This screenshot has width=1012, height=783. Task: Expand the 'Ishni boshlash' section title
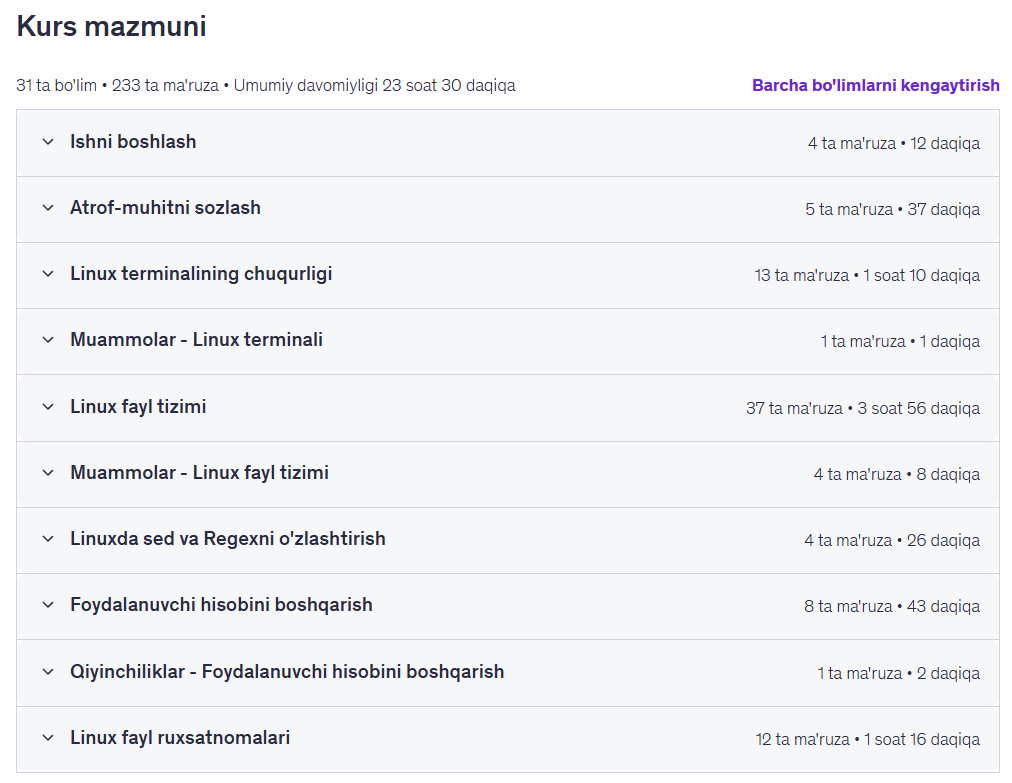pyautogui.click(x=133, y=142)
